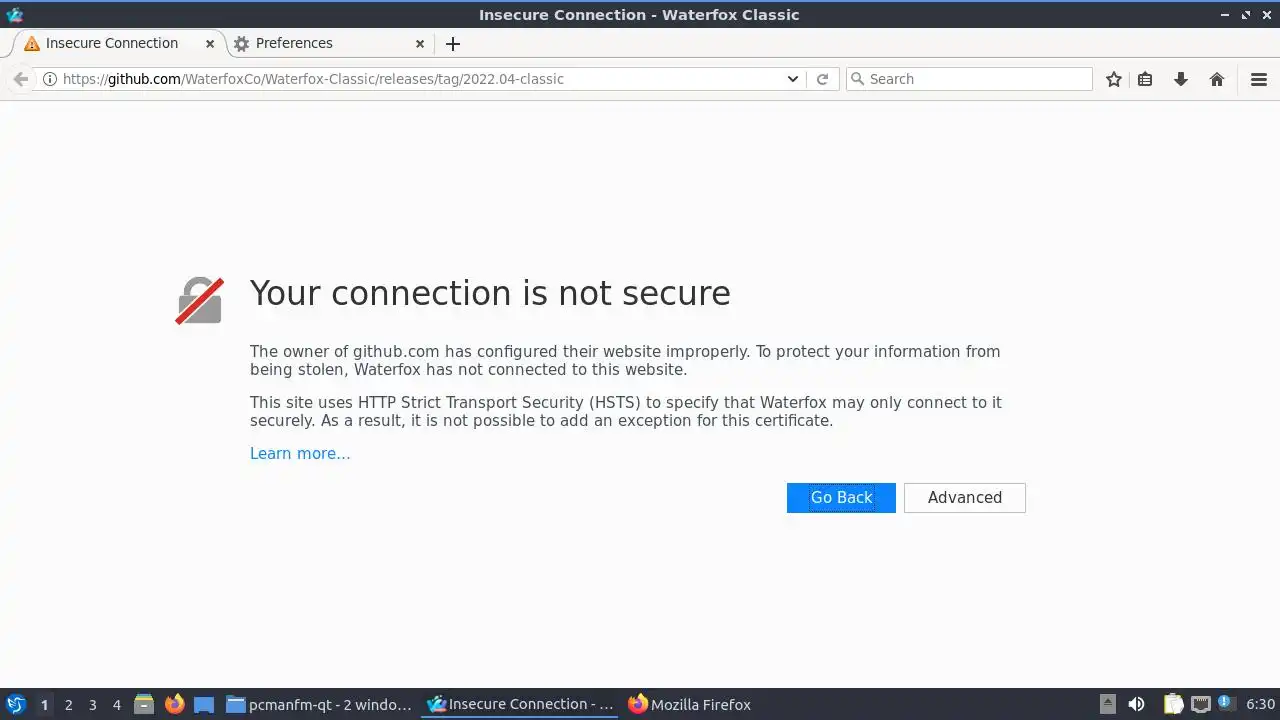The image size is (1280, 720).
Task: Click the back arrow navigation button
Action: [21, 79]
